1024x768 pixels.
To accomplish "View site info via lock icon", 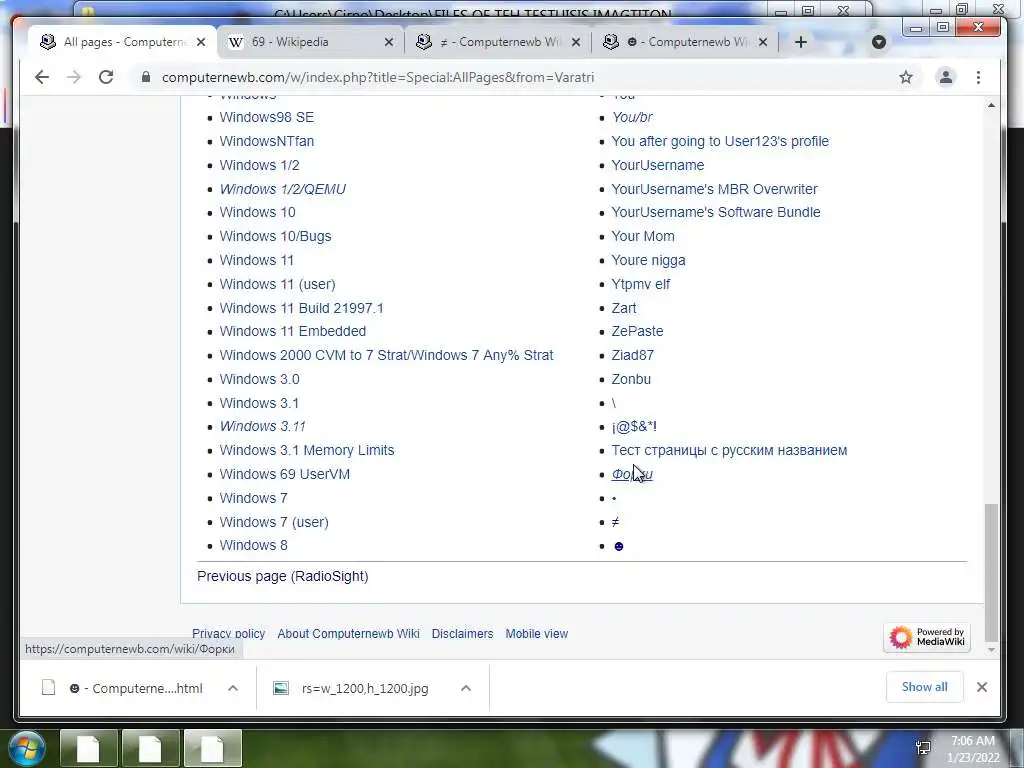I will click(146, 77).
